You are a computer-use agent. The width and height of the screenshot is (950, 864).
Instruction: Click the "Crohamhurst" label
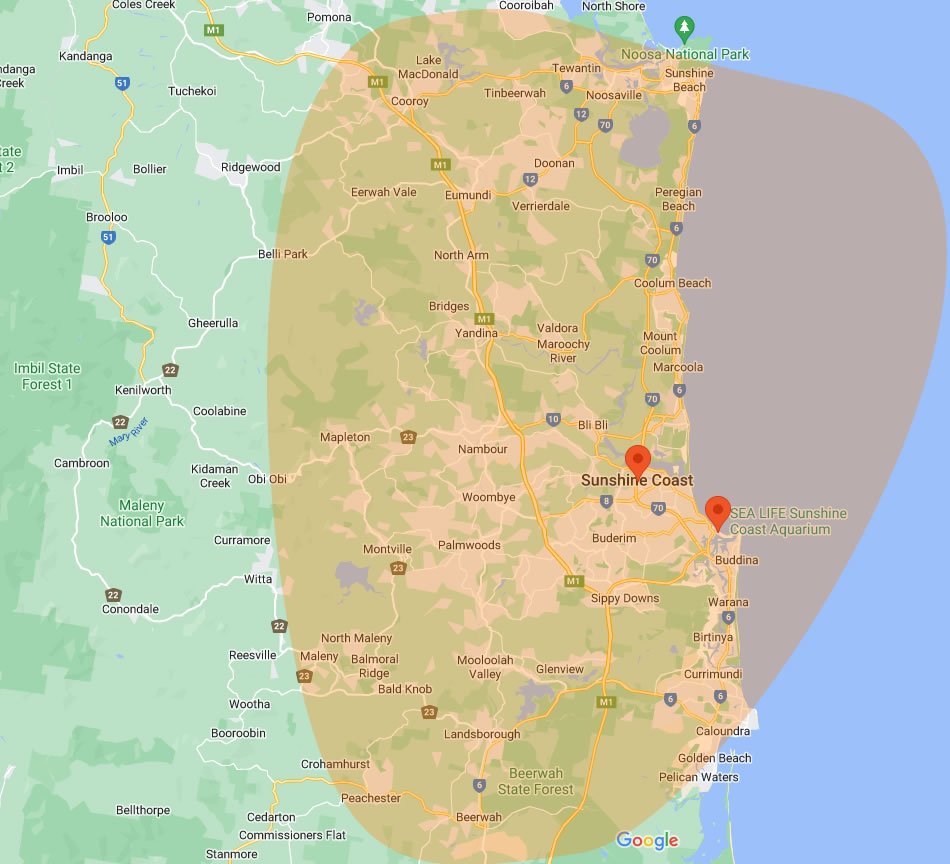pyautogui.click(x=335, y=764)
